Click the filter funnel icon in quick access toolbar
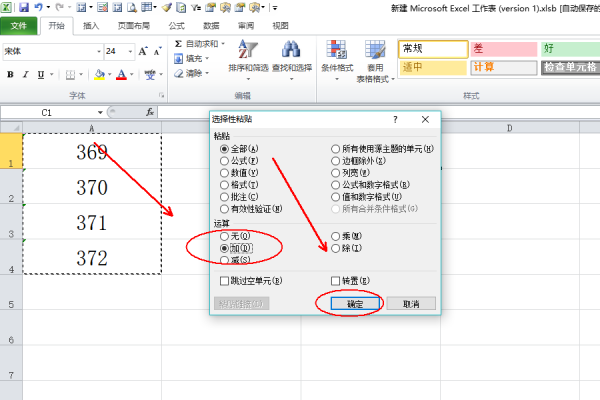 coord(196,7)
